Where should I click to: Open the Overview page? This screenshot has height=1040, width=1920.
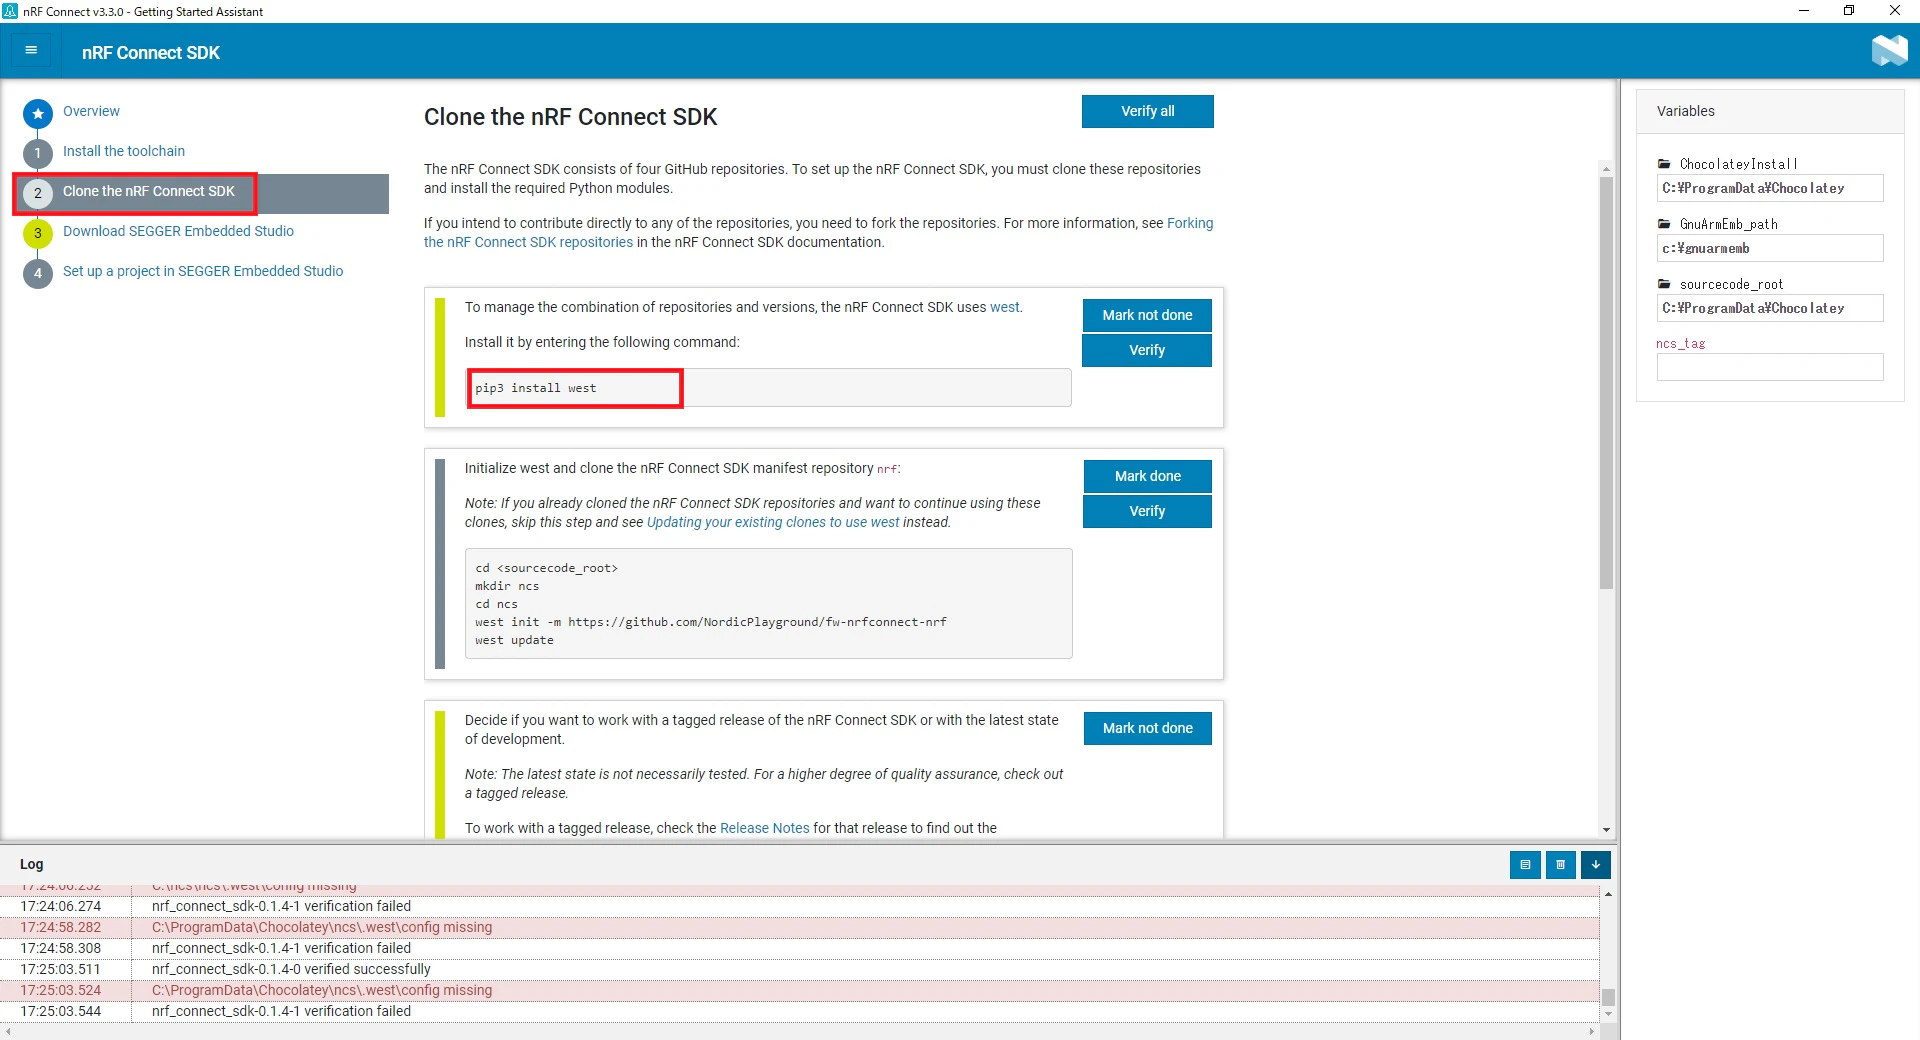click(91, 111)
